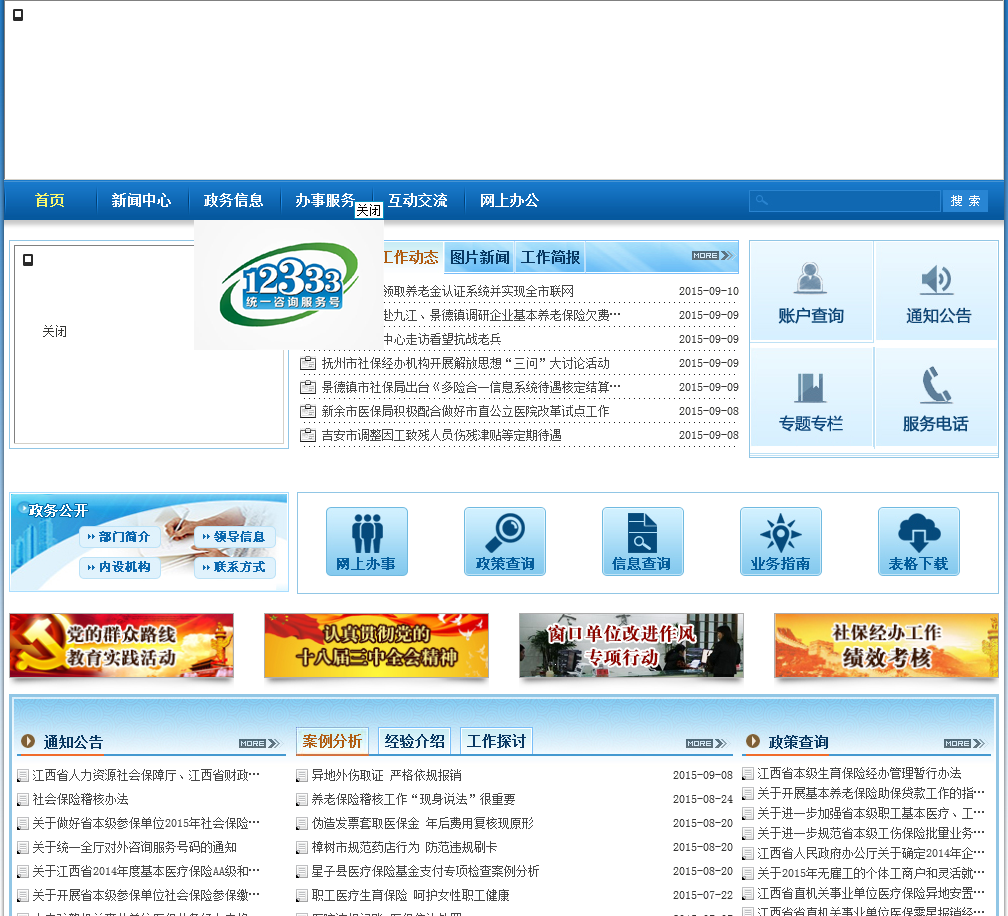Switch to the 图片新闻 tab

click(x=480, y=258)
